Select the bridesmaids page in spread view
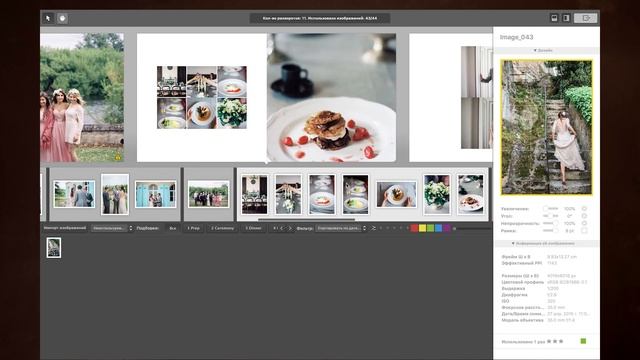The width and height of the screenshot is (640, 360). pos(82,98)
